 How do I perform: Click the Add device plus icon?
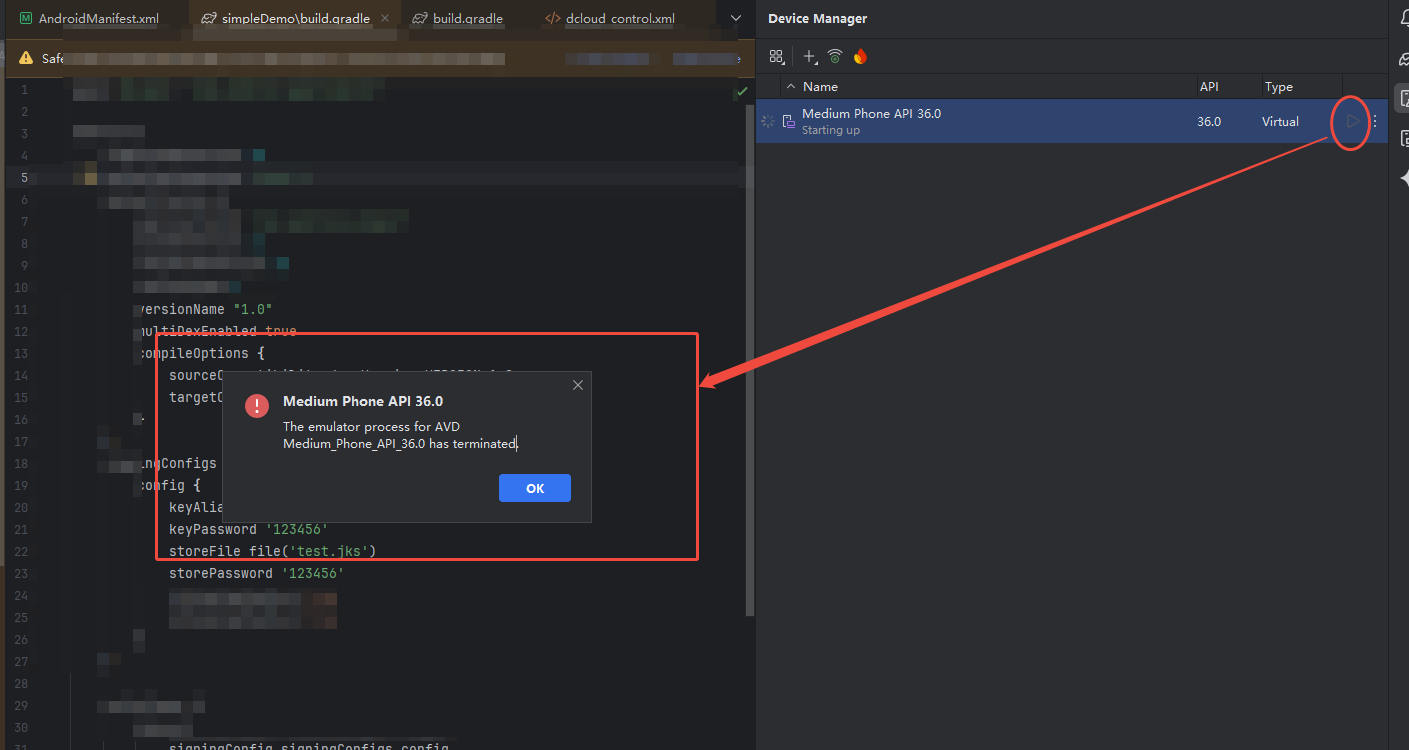click(810, 57)
